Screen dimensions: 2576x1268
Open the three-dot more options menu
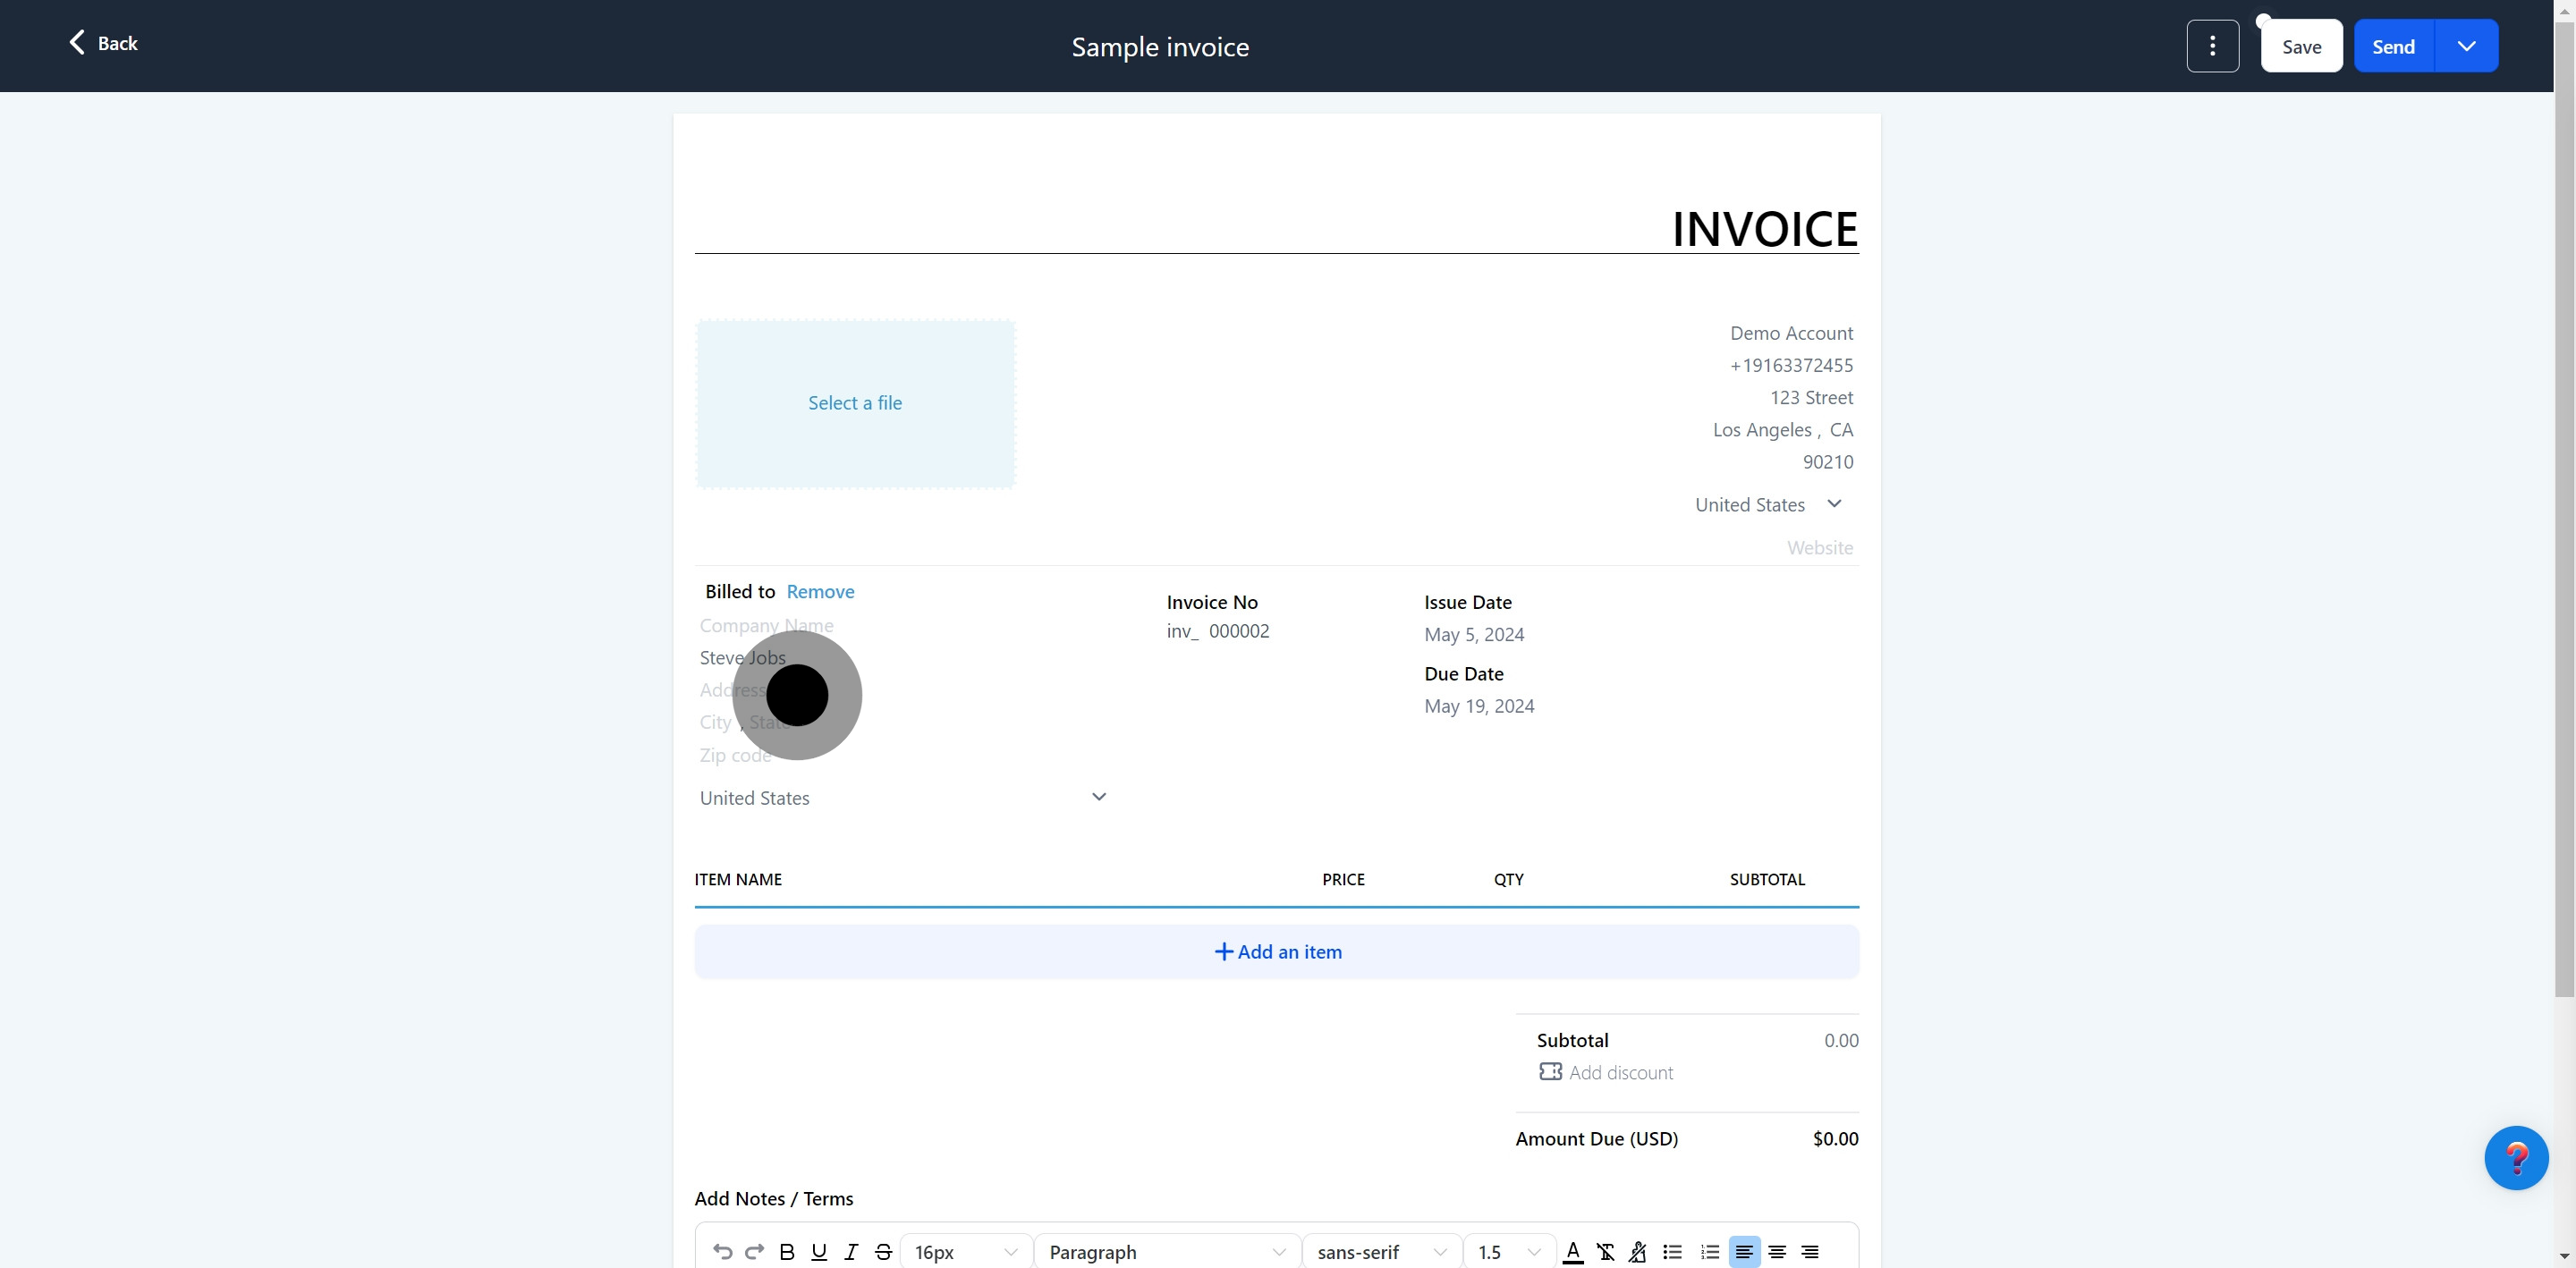[x=2212, y=46]
